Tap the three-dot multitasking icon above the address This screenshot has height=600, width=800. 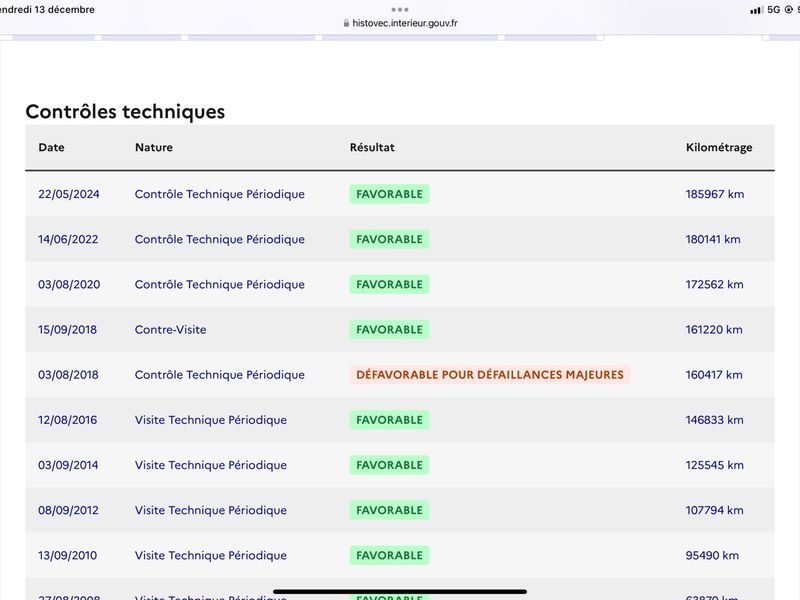(x=400, y=10)
